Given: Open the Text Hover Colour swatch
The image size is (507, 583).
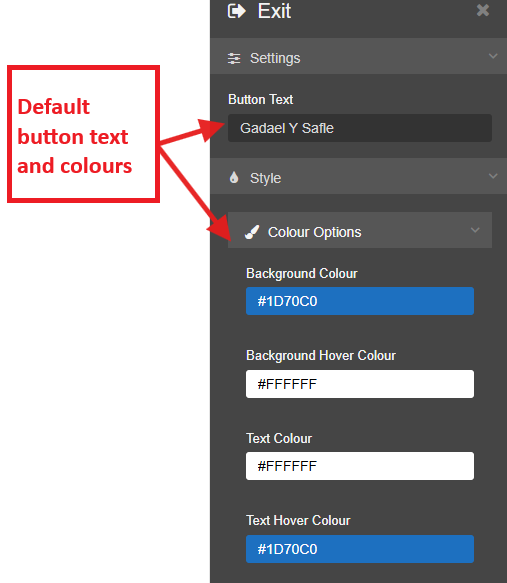Looking at the screenshot, I should pyautogui.click(x=360, y=549).
